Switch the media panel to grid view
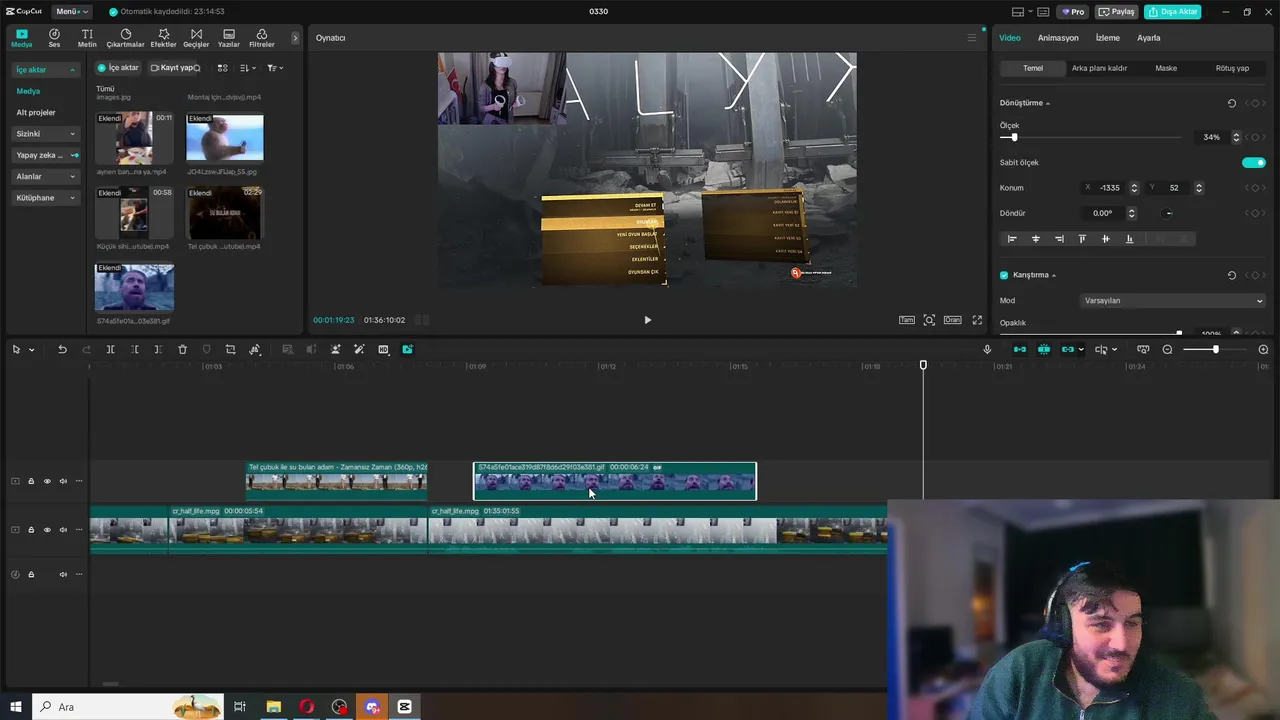Screen dimensions: 1280x720 click(x=222, y=68)
